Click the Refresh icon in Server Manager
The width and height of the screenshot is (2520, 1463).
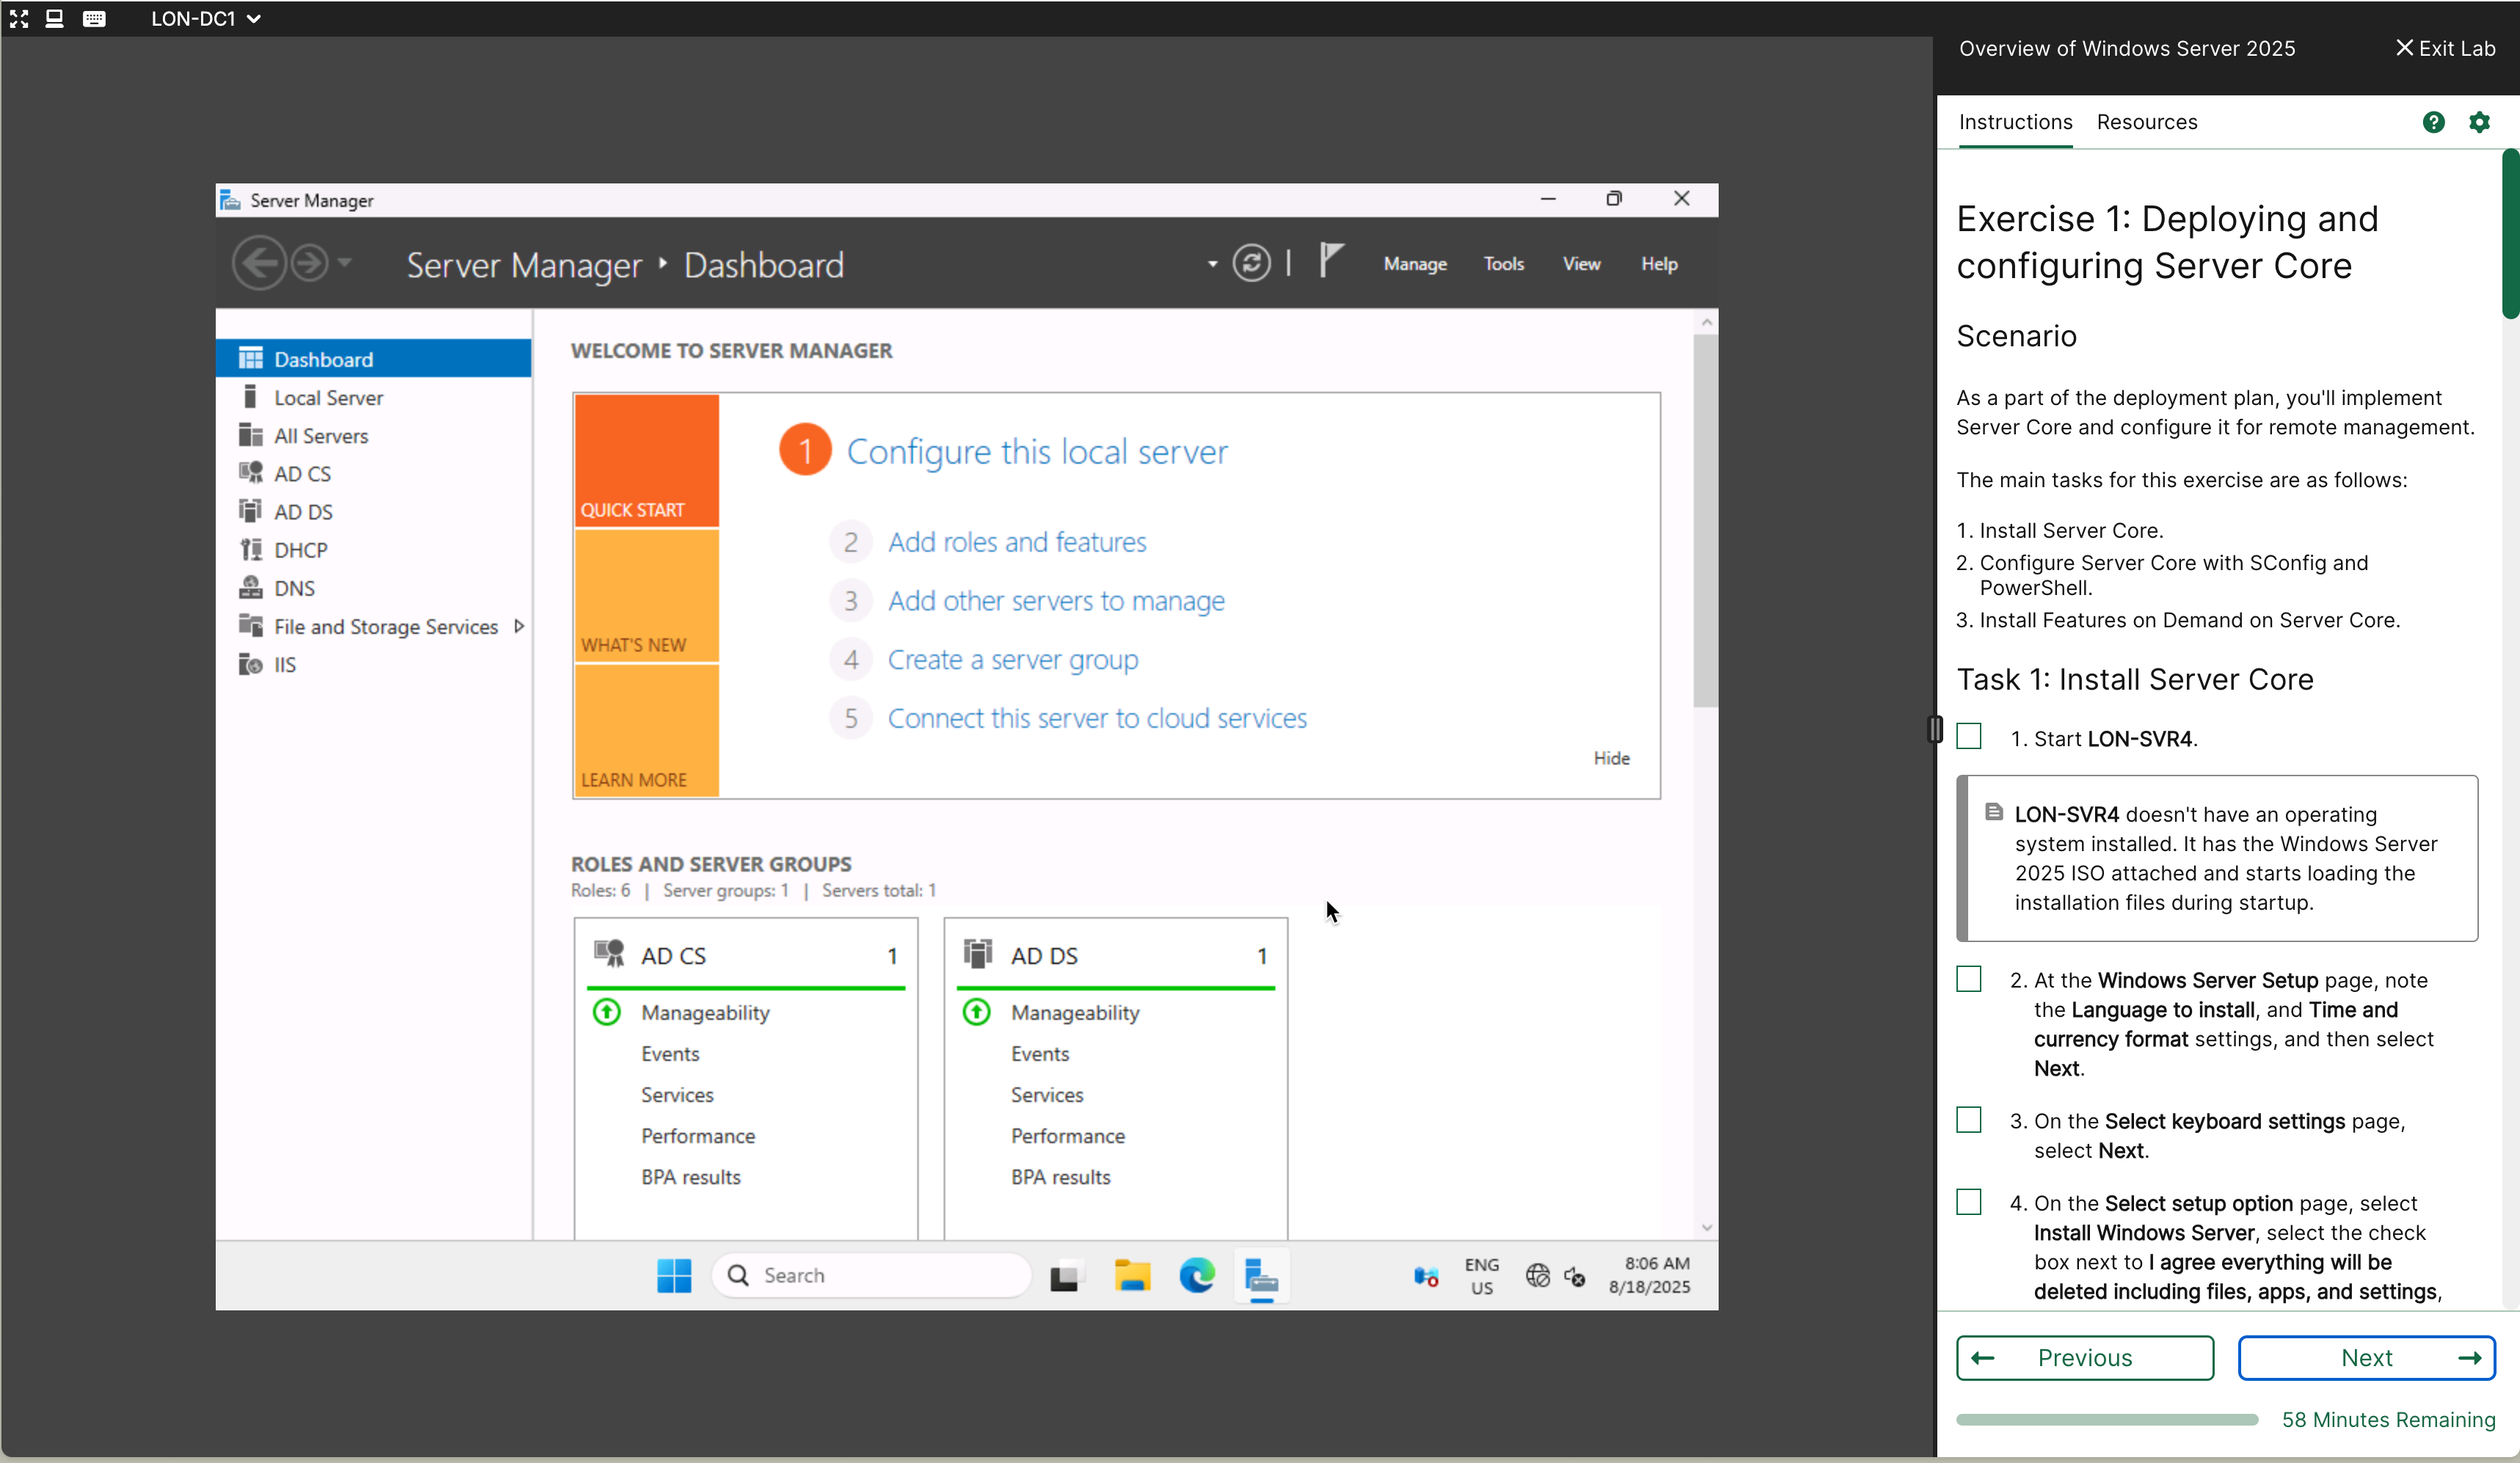click(x=1251, y=263)
